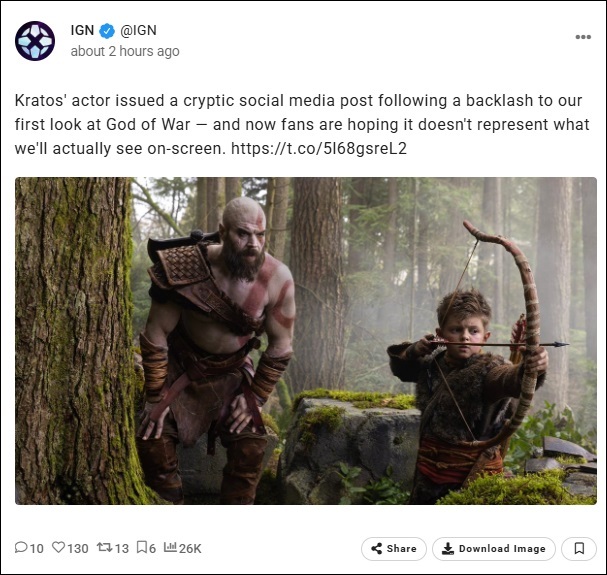The height and width of the screenshot is (575, 607).
Task: Click the retweet arrows icon
Action: [104, 547]
